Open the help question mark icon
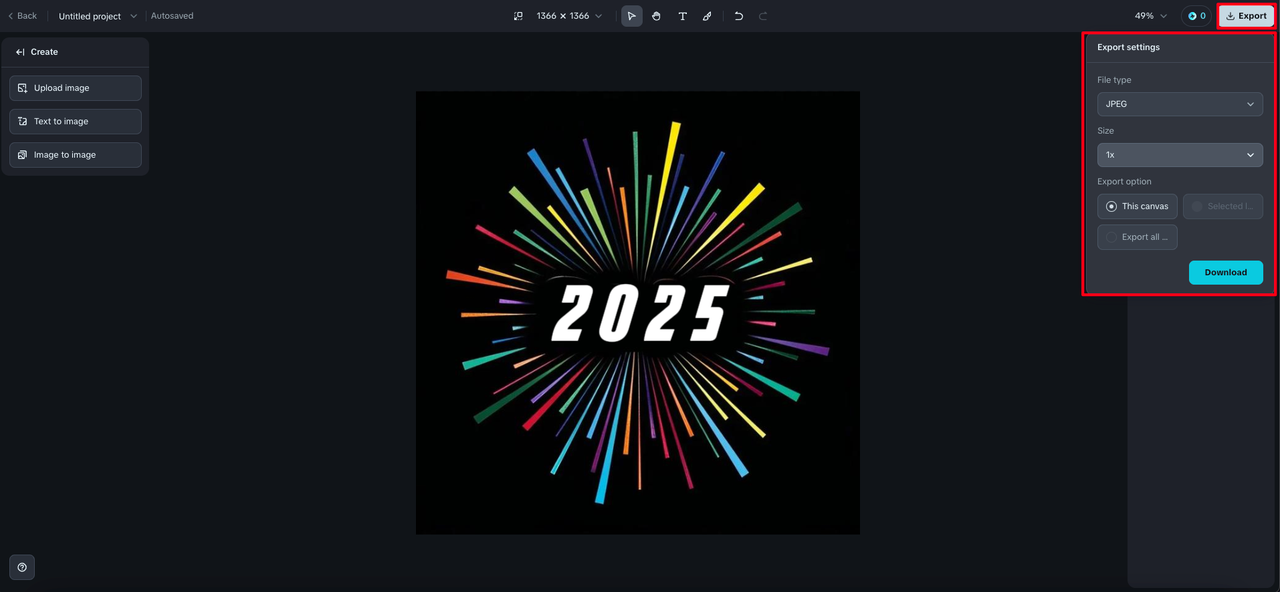 coord(22,567)
